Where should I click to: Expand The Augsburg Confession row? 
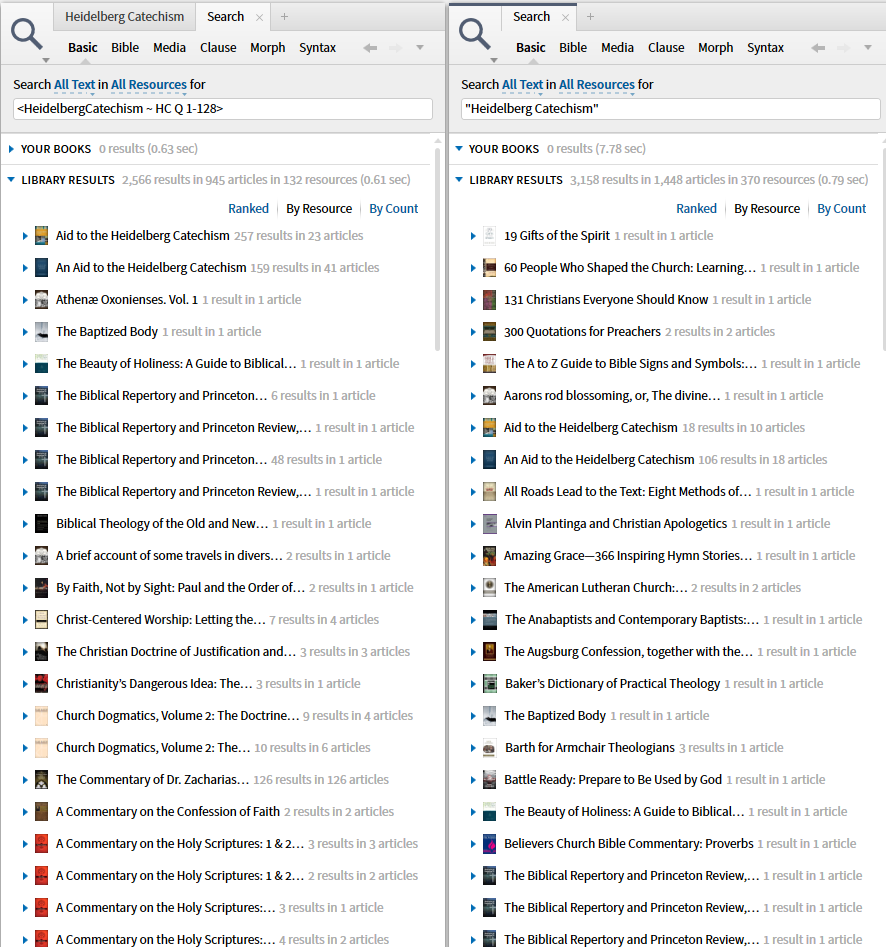point(473,652)
